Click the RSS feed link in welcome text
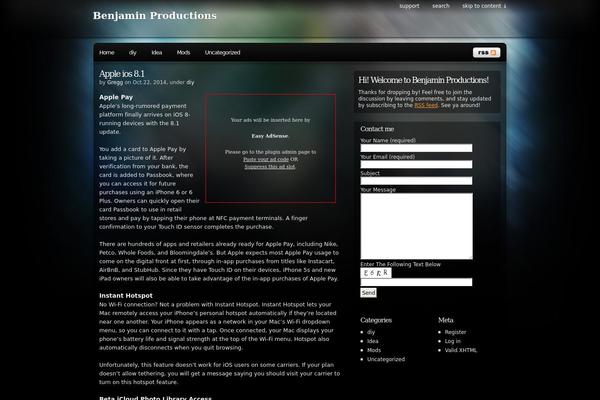 click(426, 105)
